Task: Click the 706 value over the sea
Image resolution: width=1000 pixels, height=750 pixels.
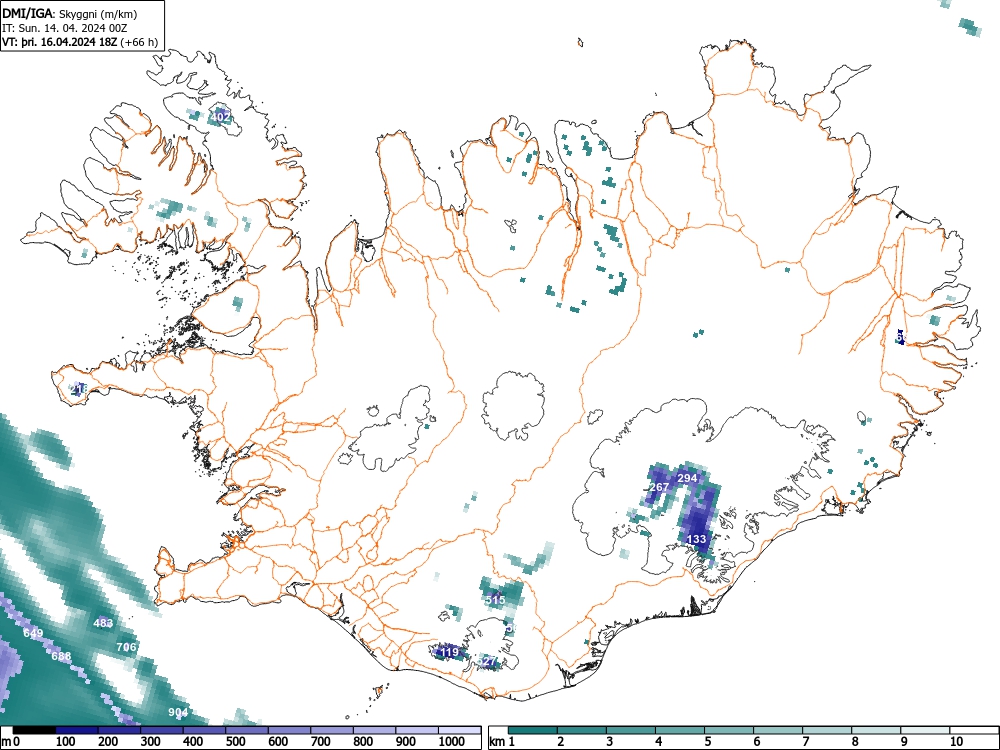Action: tap(126, 647)
